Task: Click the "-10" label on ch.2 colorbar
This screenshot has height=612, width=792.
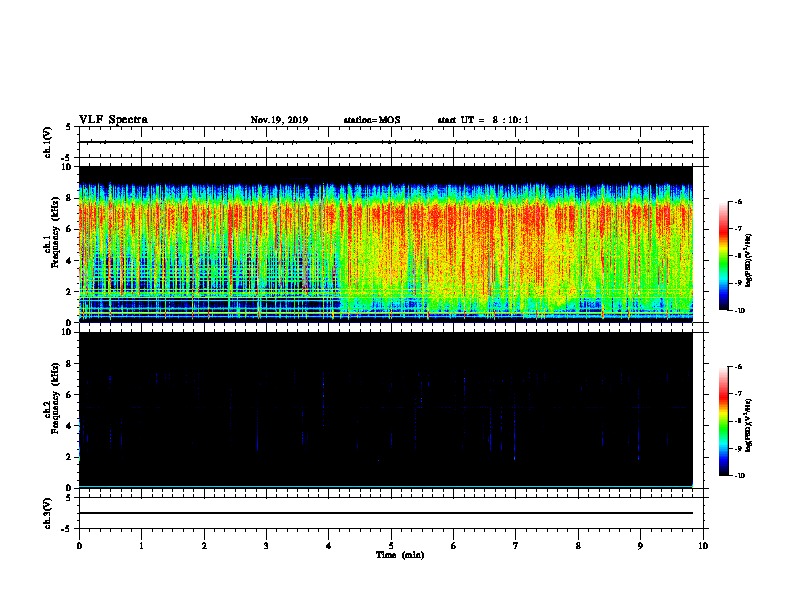Action: 739,475
